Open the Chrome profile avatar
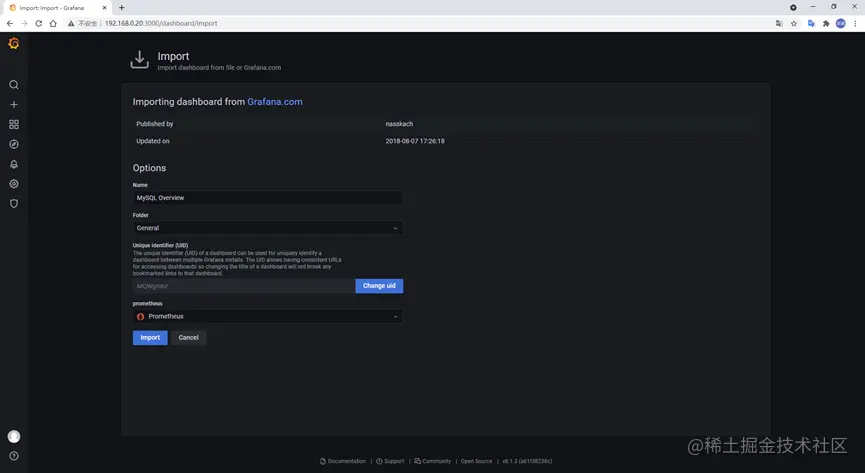Viewport: 865px width, 473px height. 840,23
